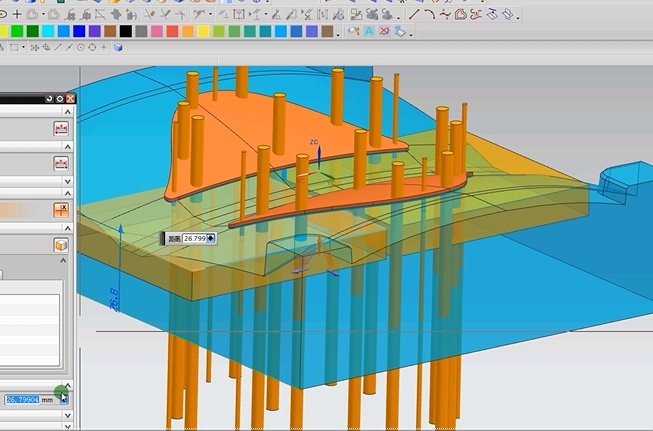This screenshot has width=653, height=431.
Task: Click the blue-and-yellow shape icon left of letter A
Action: 354,31
